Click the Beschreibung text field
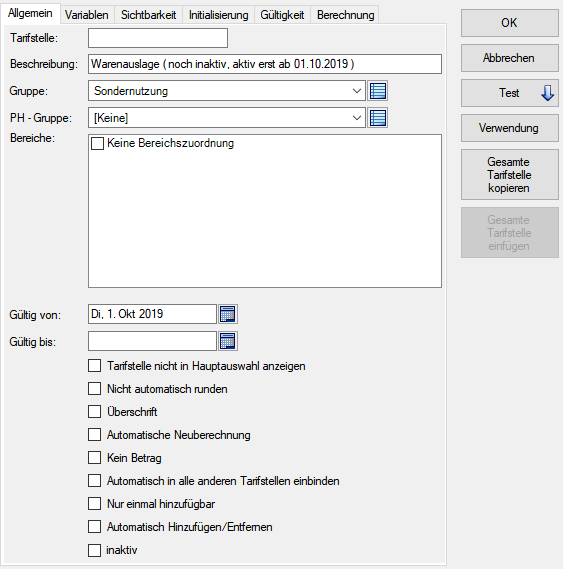Screen dimensions: 563x569 pos(265,64)
